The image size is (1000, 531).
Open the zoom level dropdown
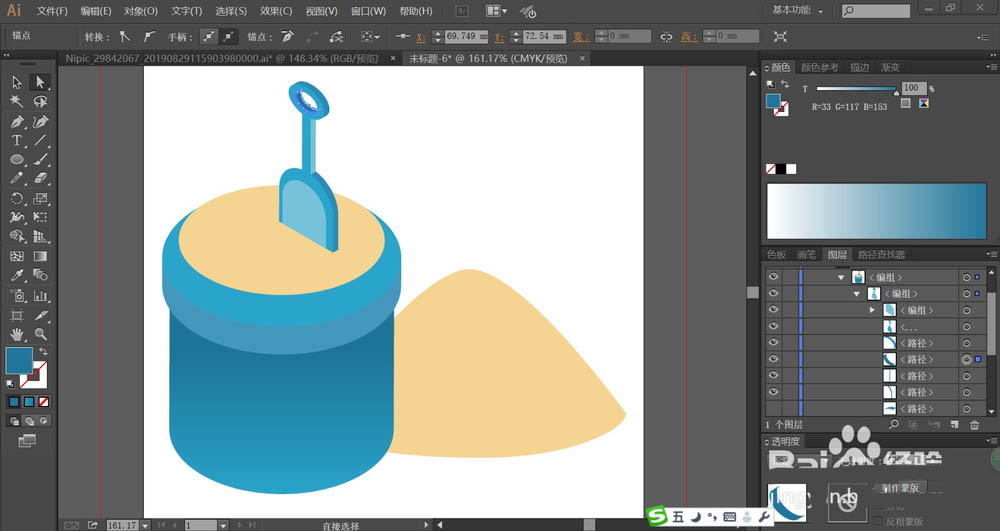tap(145, 525)
